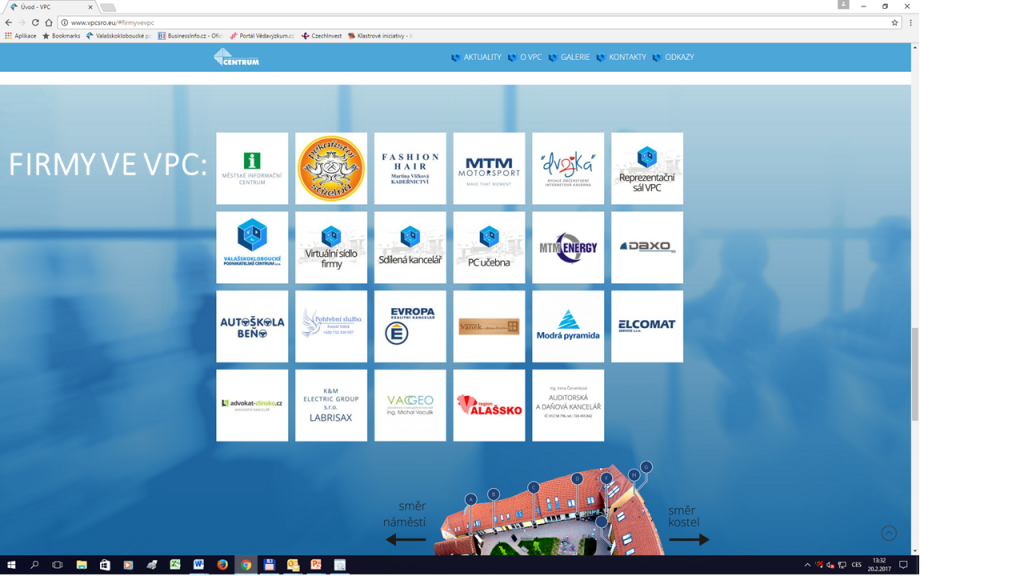1024x576 pixels.
Task: Open the Bookmarks folder in the bookmarks bar
Action: [61, 36]
